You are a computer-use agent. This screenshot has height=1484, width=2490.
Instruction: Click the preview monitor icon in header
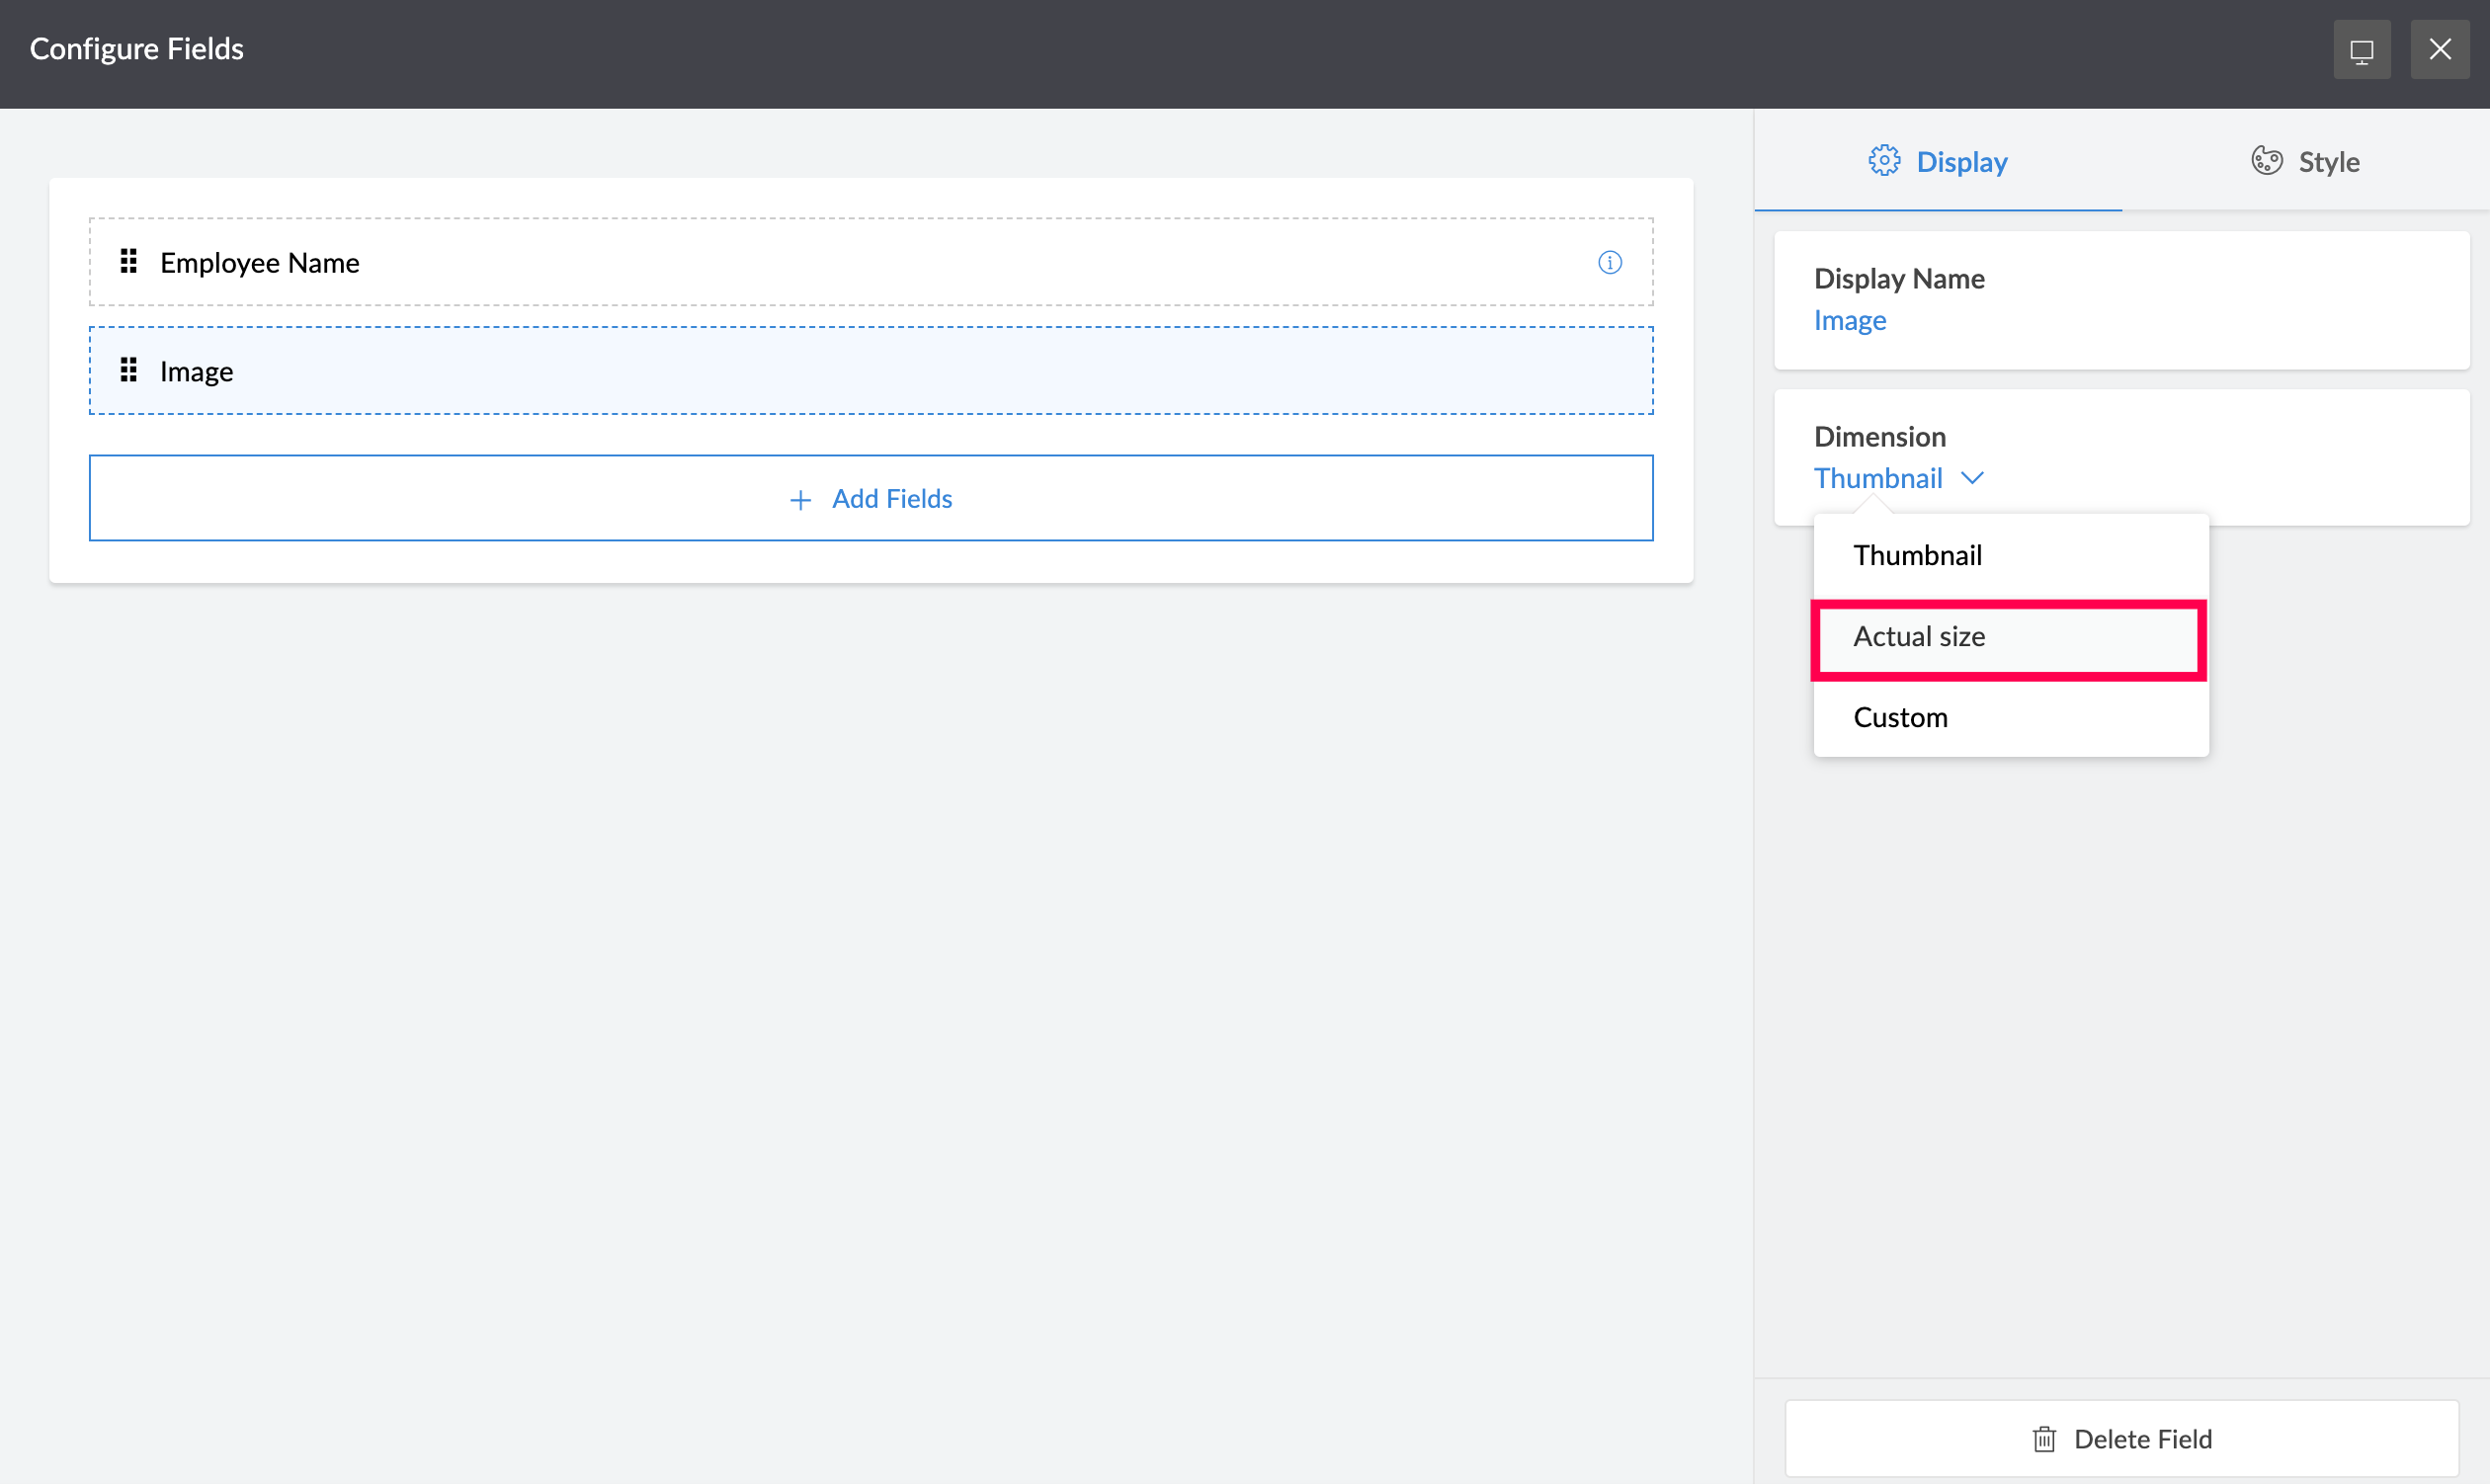pyautogui.click(x=2361, y=49)
